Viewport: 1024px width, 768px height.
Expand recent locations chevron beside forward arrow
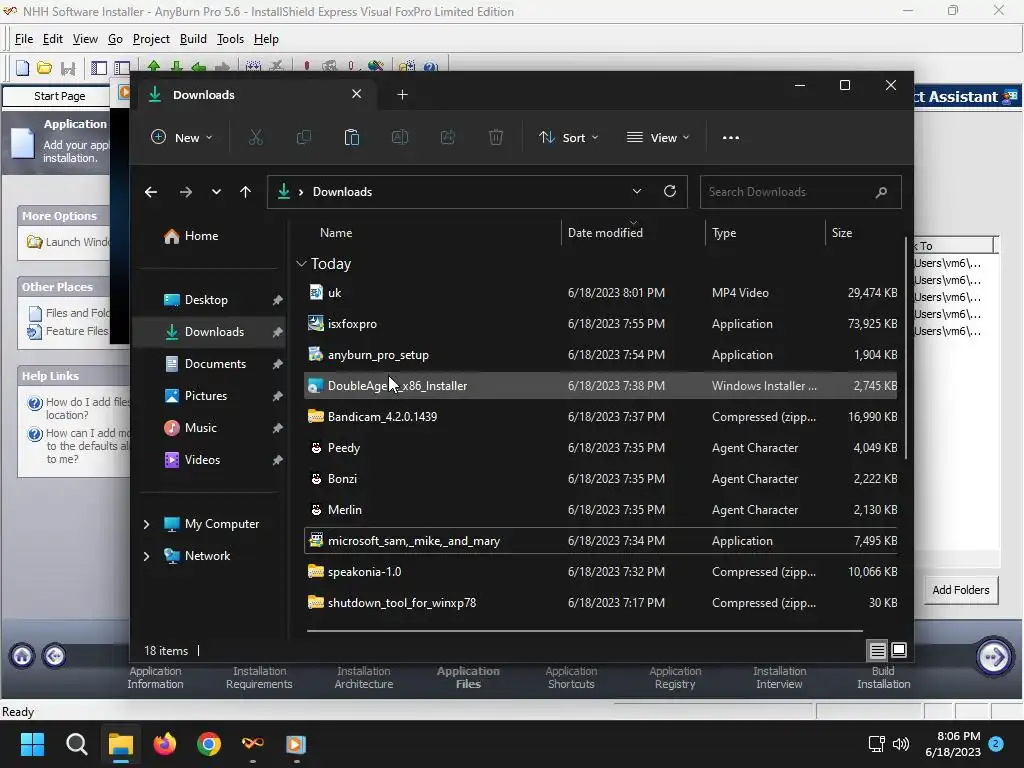(216, 192)
